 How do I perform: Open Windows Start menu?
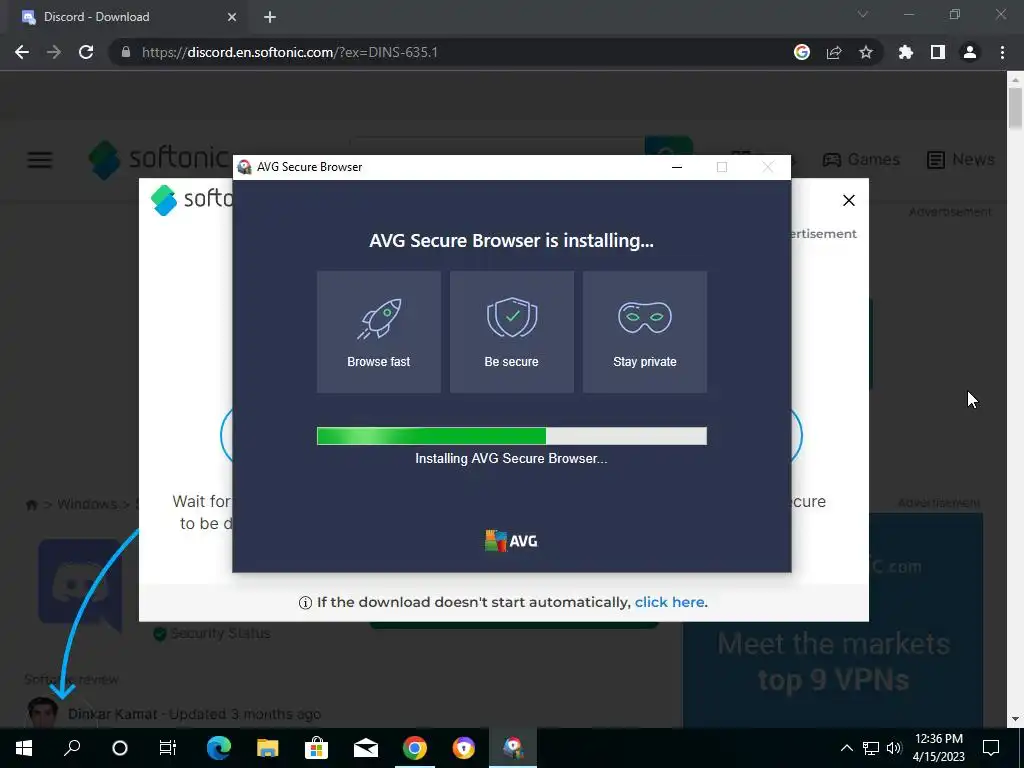click(x=24, y=748)
